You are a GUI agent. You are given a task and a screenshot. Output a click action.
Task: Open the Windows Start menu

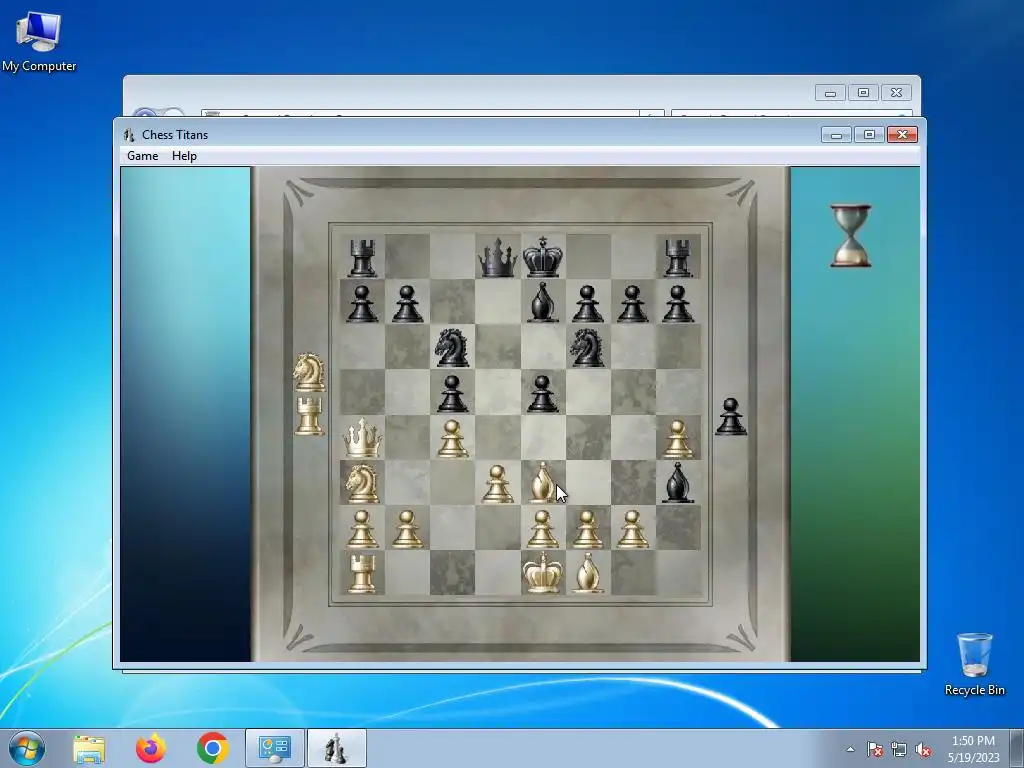[x=27, y=748]
